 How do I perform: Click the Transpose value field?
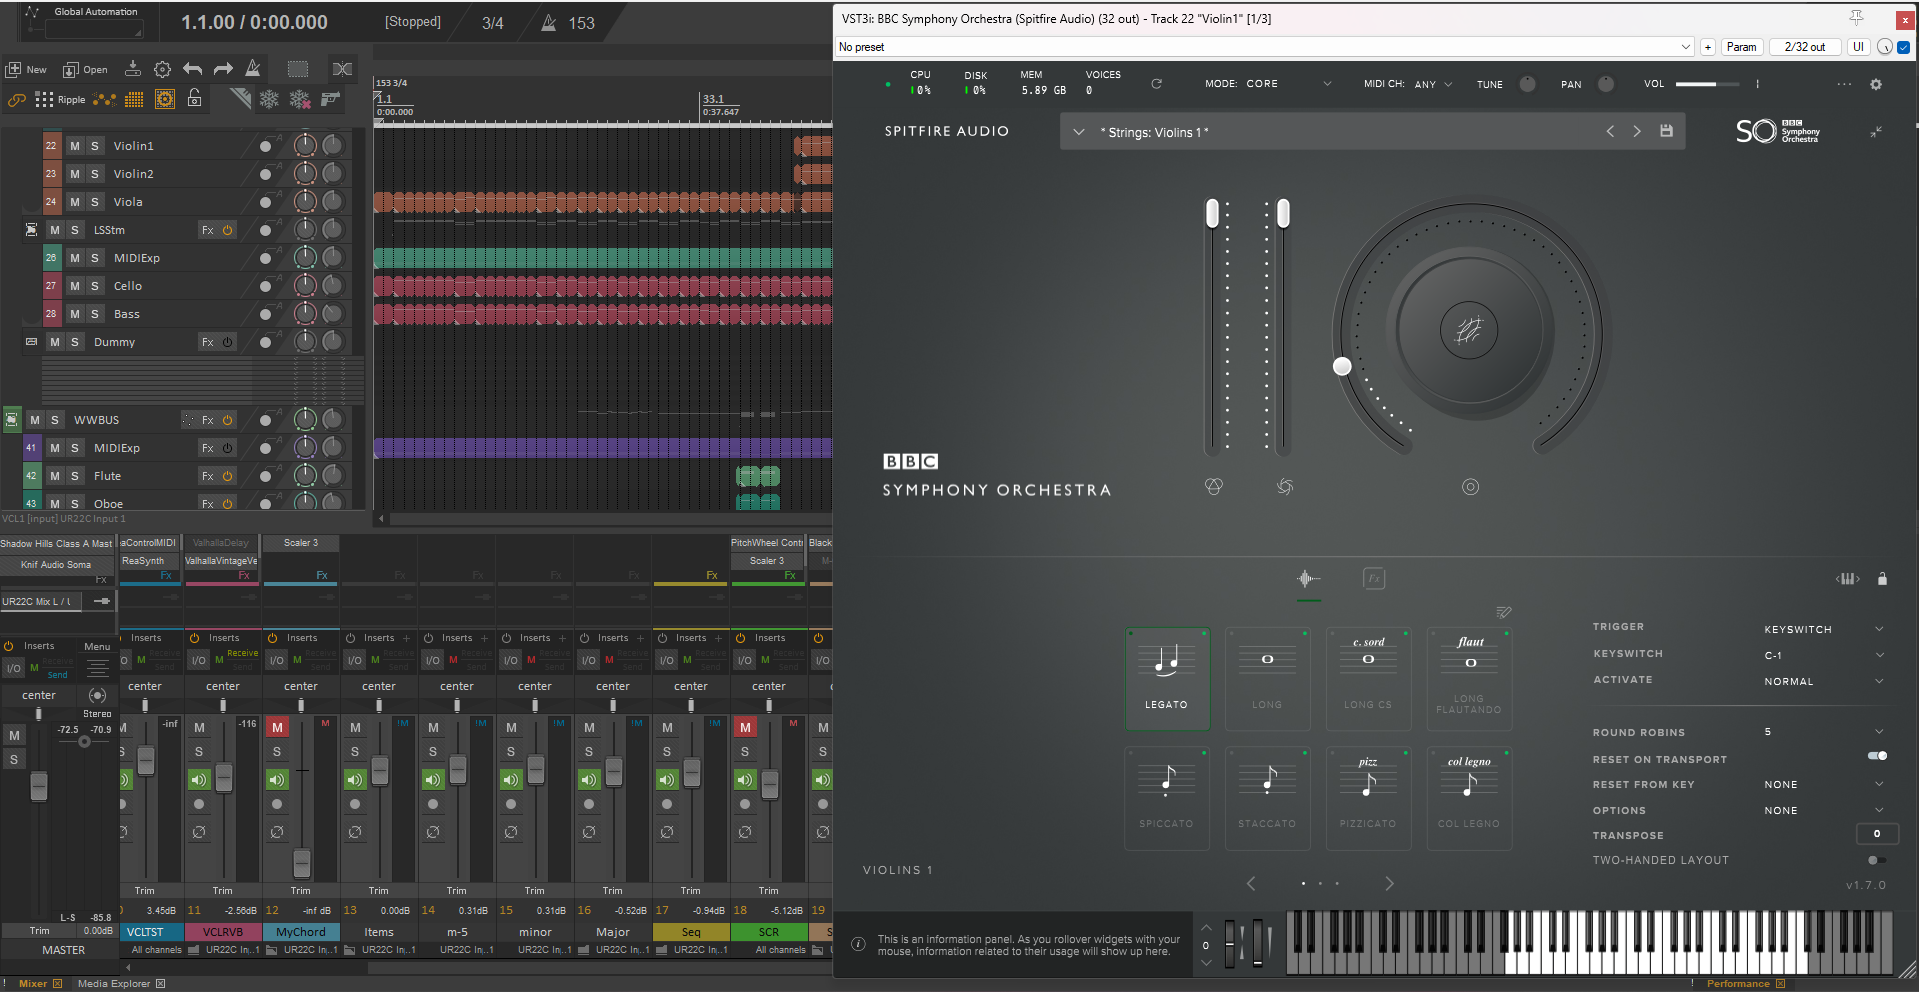point(1877,834)
